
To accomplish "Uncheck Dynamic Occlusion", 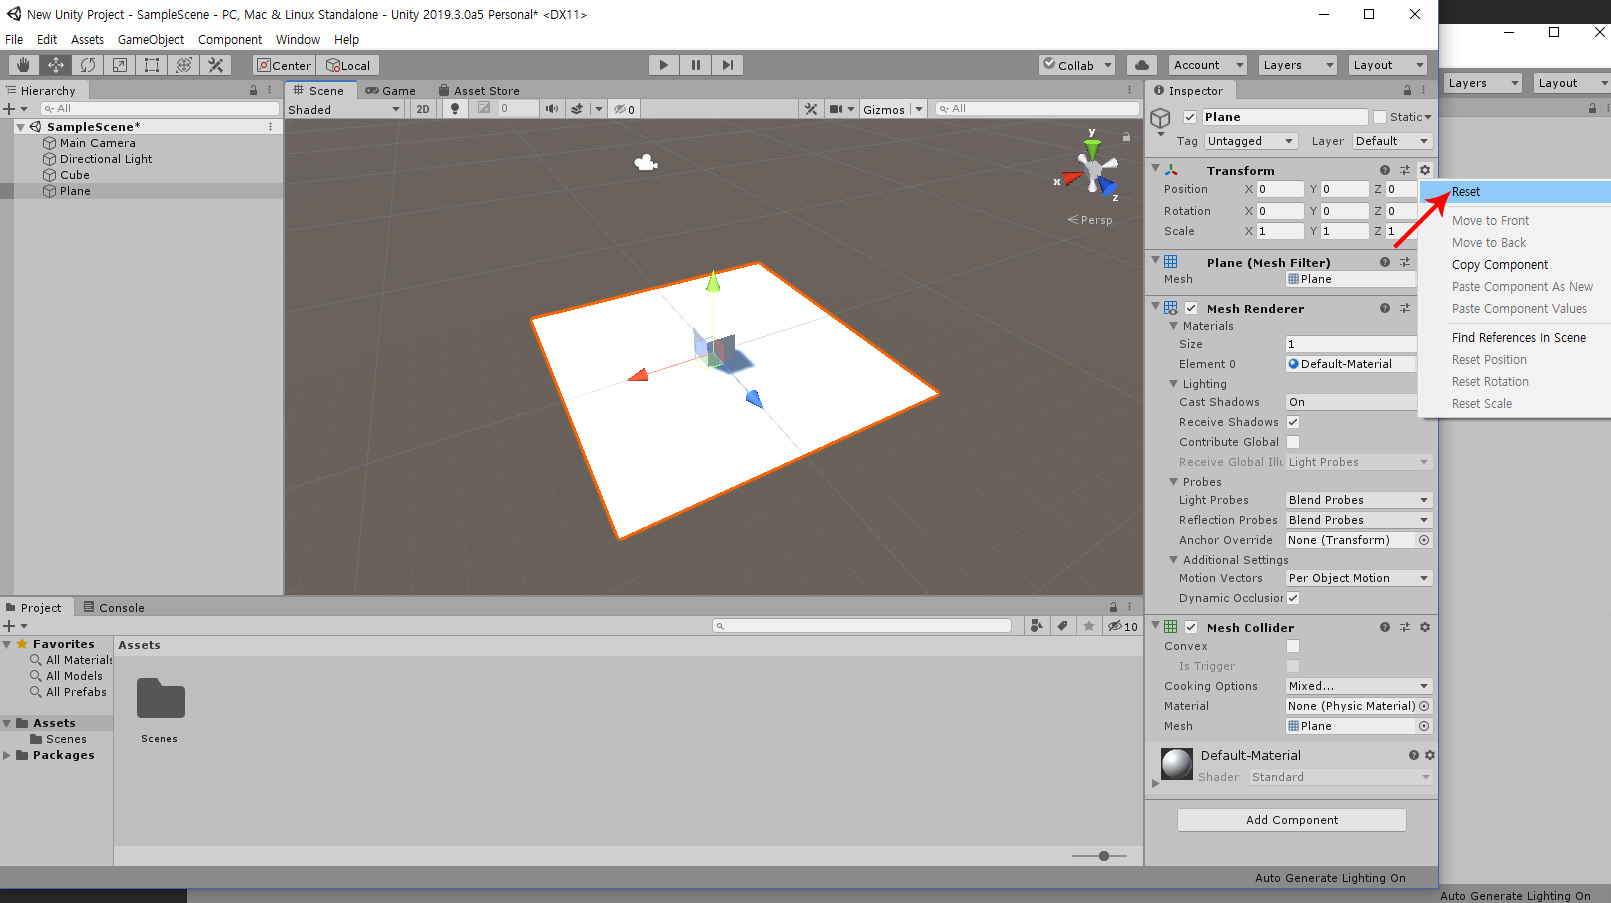I will point(1293,598).
